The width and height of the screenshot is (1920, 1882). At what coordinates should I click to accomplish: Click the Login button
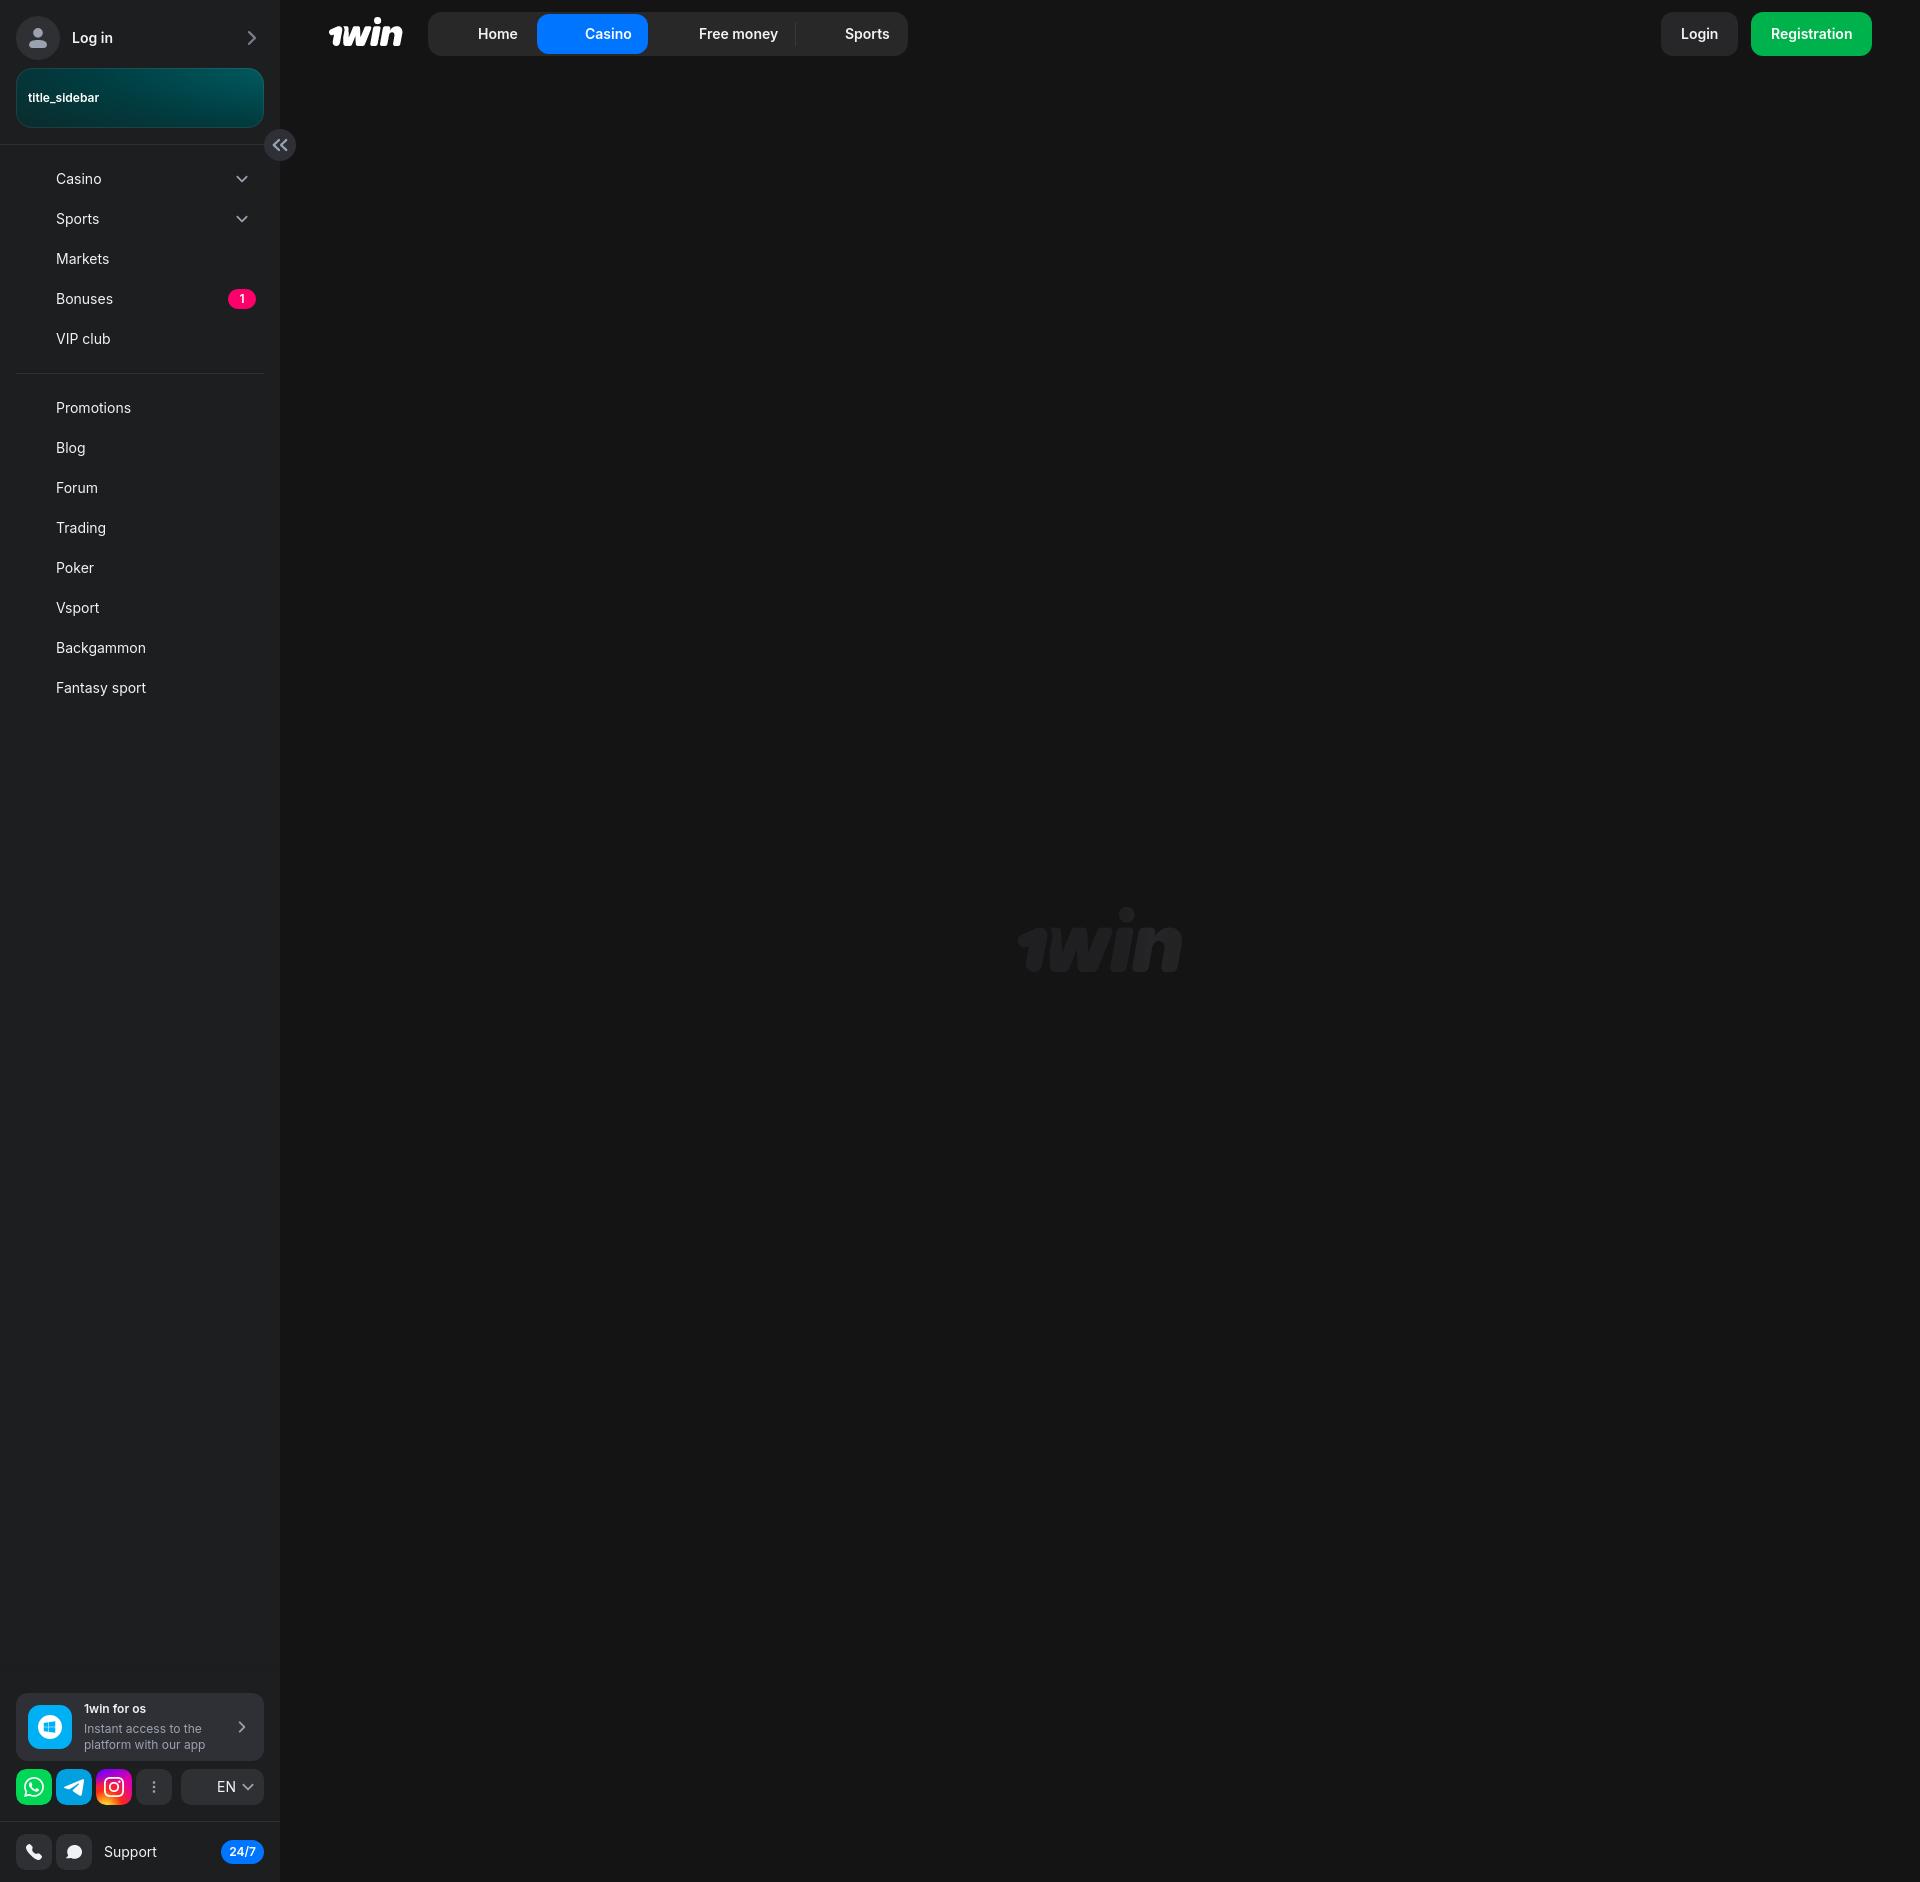pyautogui.click(x=1699, y=34)
